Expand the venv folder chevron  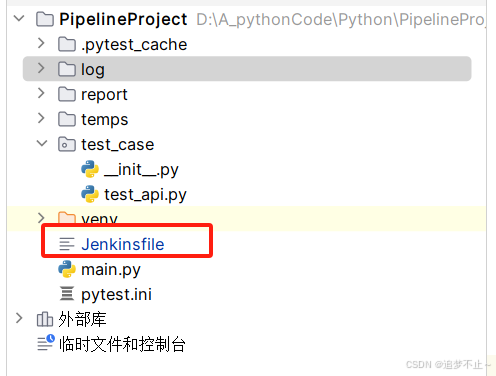point(41,218)
